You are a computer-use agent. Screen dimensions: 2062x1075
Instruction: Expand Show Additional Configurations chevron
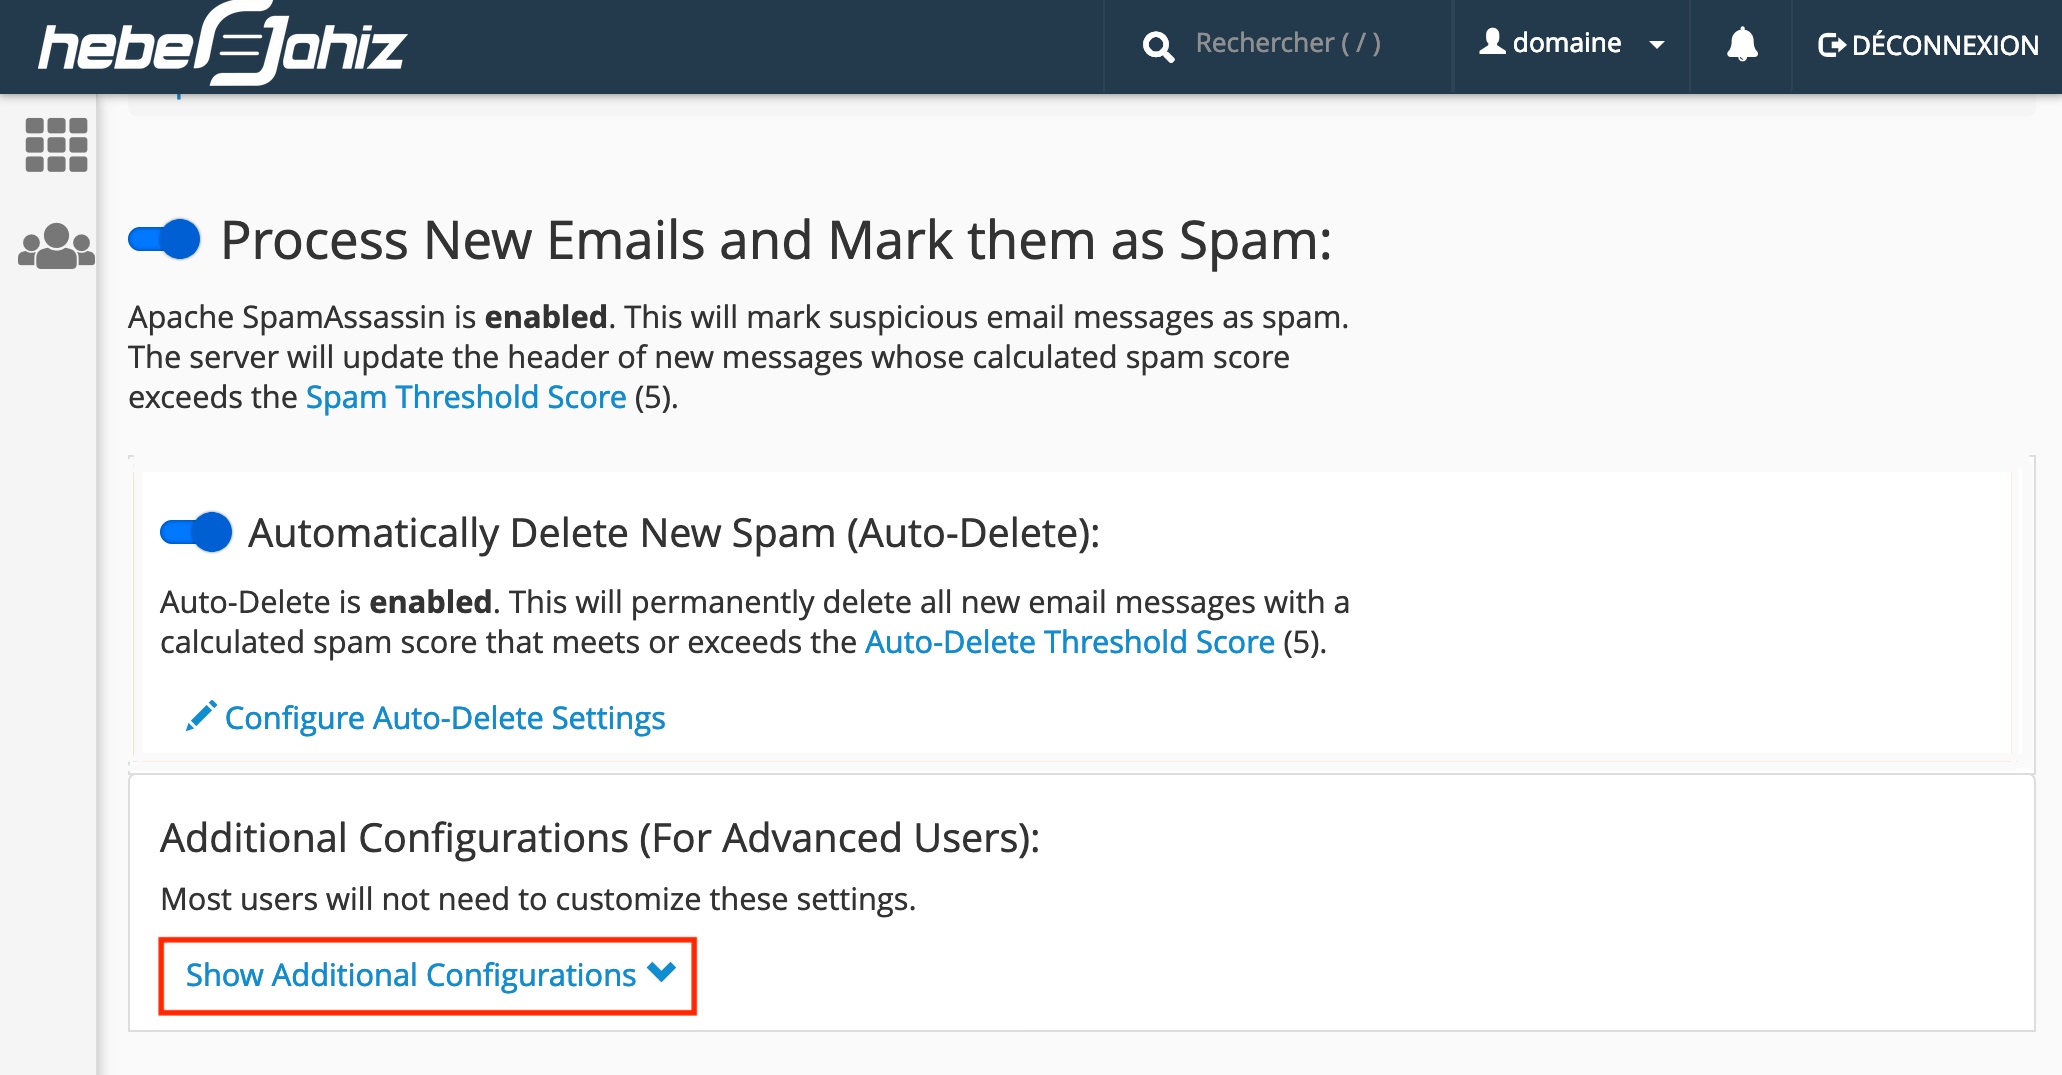(662, 972)
